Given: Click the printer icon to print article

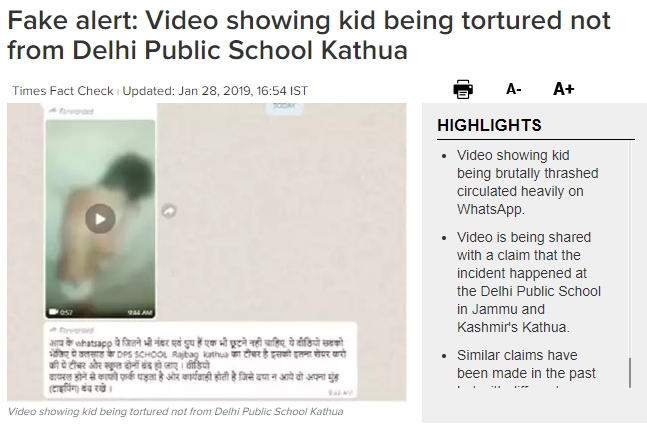Looking at the screenshot, I should pyautogui.click(x=463, y=89).
